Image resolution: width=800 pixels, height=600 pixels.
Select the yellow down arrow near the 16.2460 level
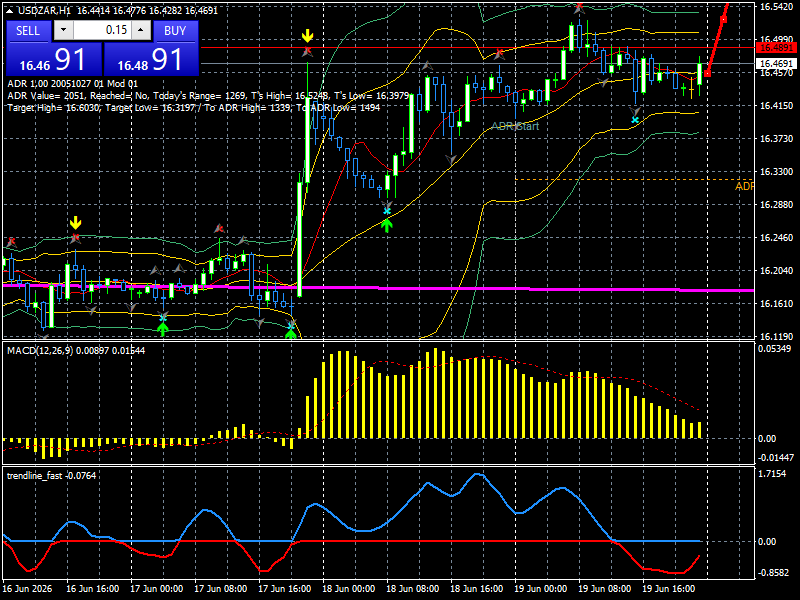[x=76, y=223]
